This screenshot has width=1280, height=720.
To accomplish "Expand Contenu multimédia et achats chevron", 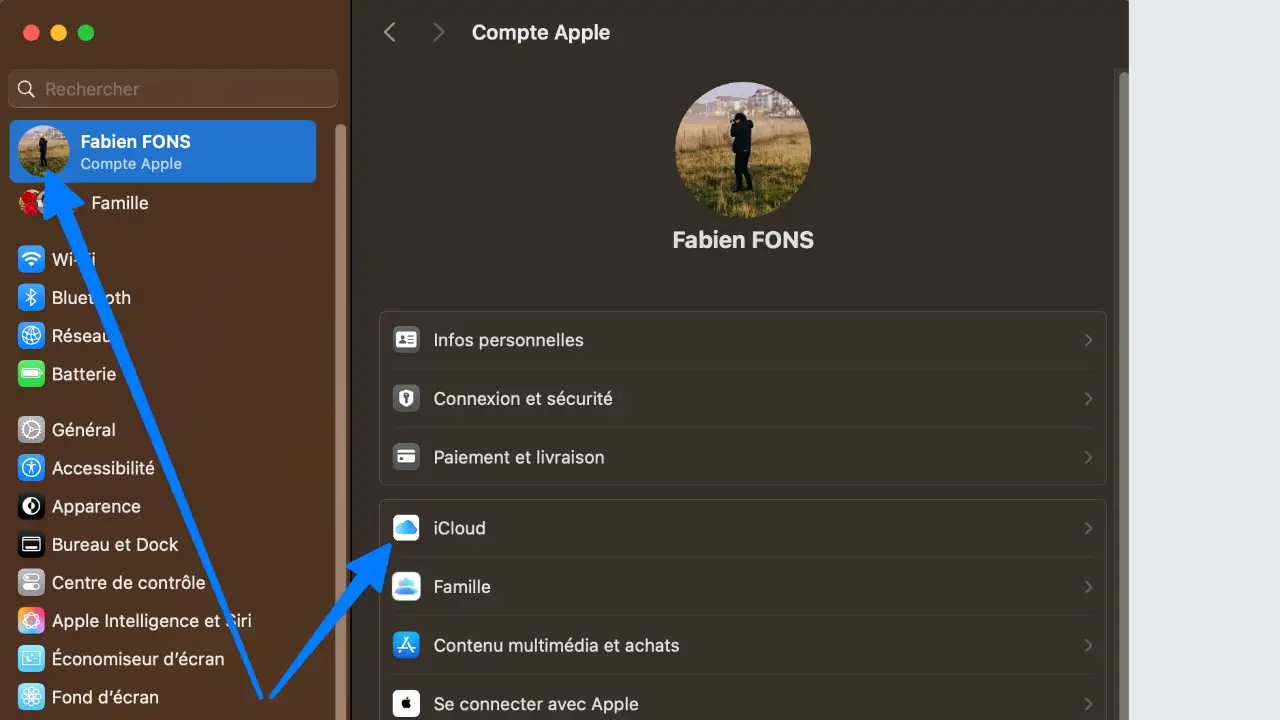I will point(1088,645).
